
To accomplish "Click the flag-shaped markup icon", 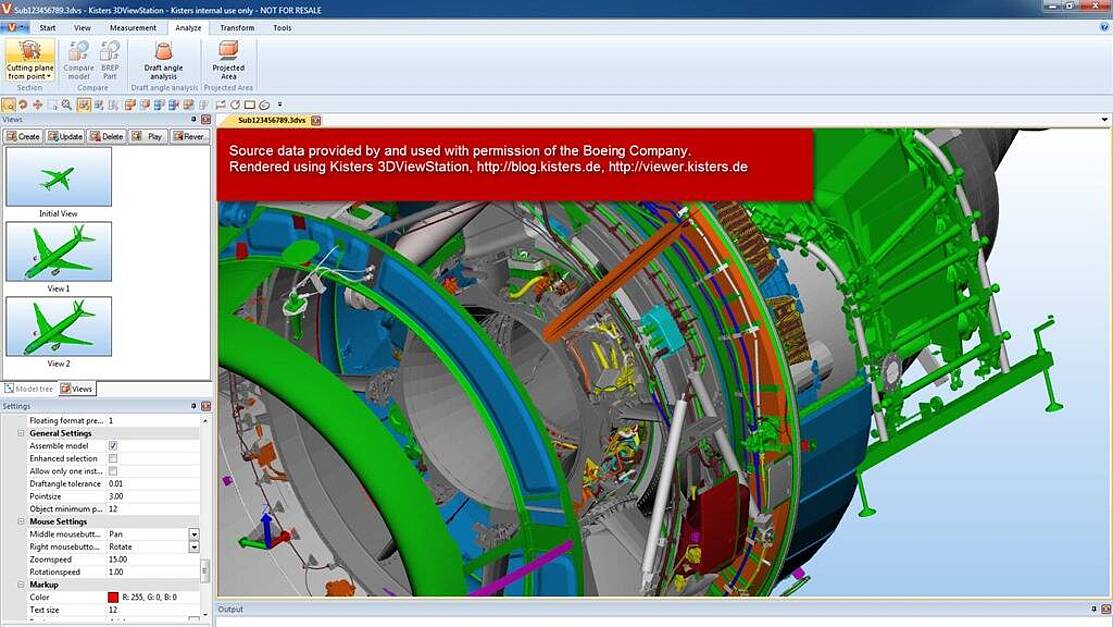I will point(221,105).
